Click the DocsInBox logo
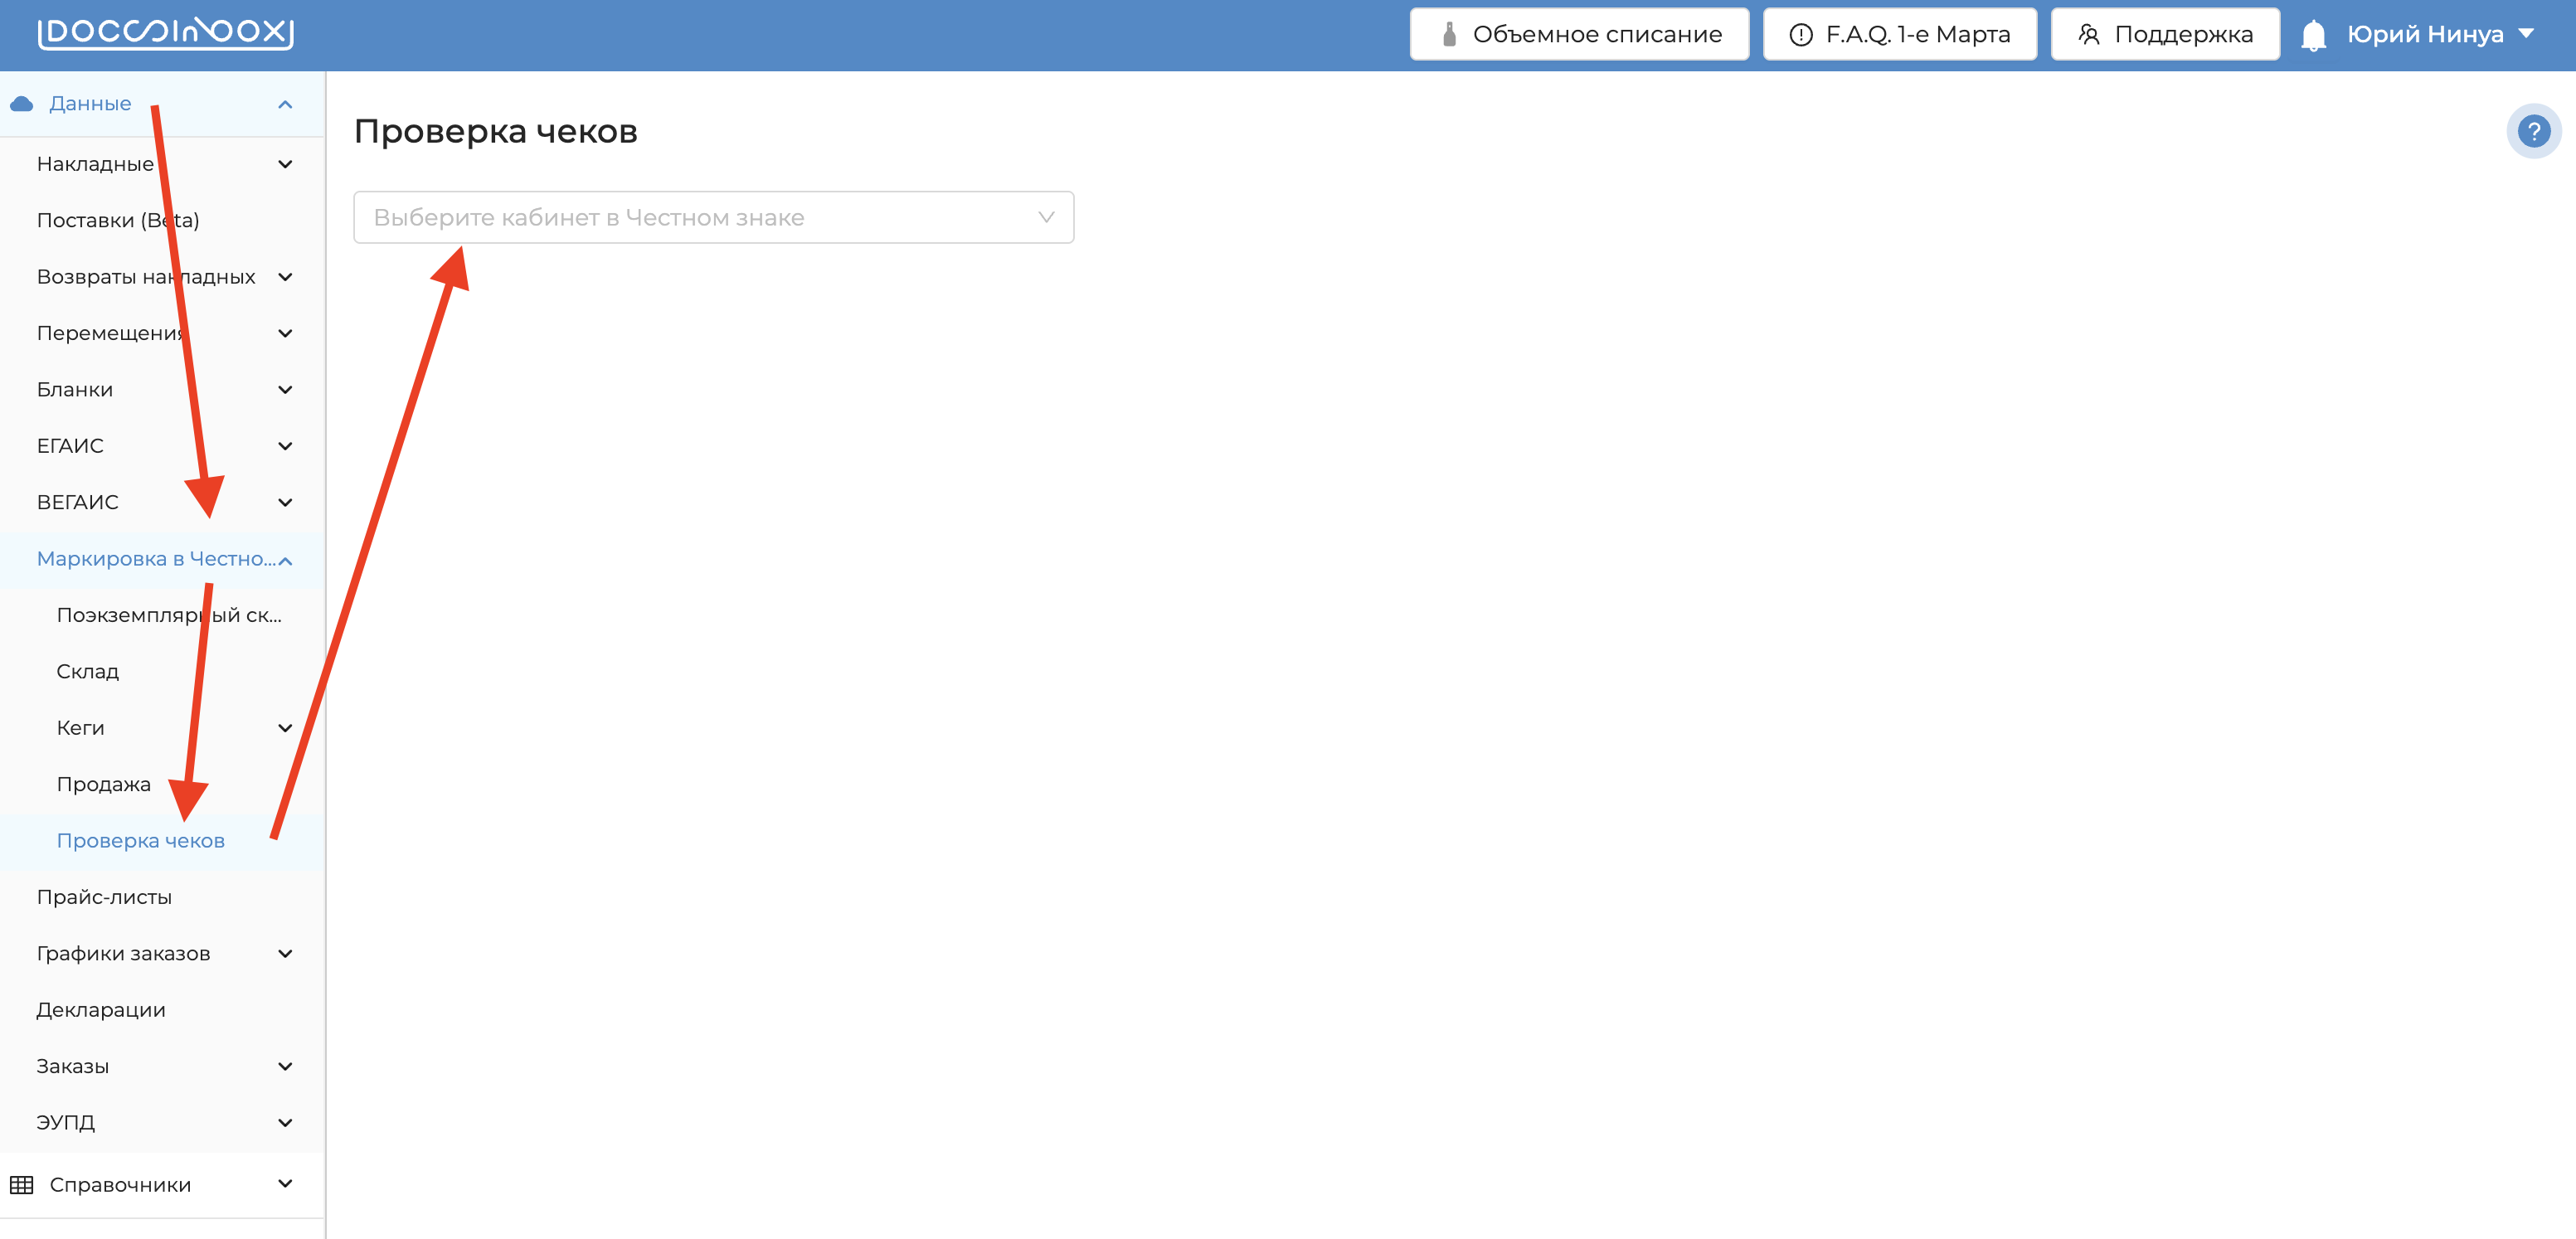 pos(165,33)
